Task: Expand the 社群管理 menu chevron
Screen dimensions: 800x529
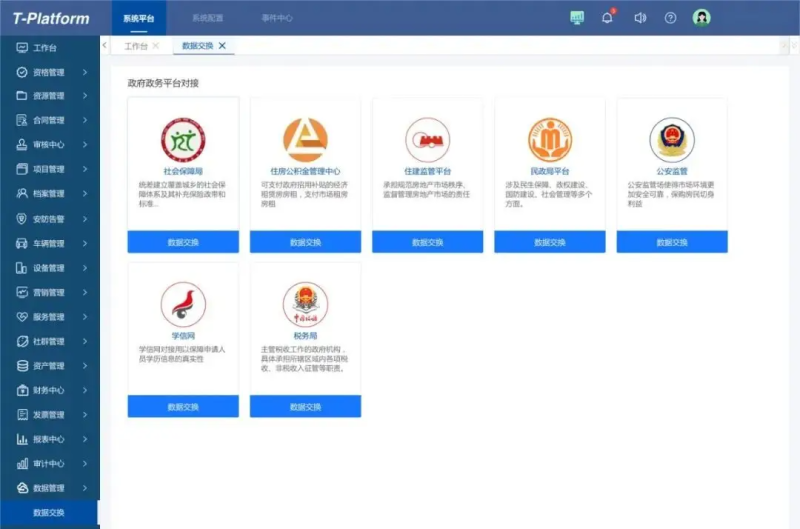Action: click(x=85, y=342)
